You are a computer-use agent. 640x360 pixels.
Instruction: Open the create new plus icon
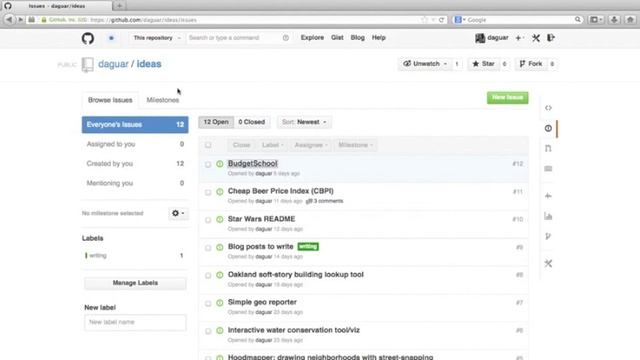[519, 38]
